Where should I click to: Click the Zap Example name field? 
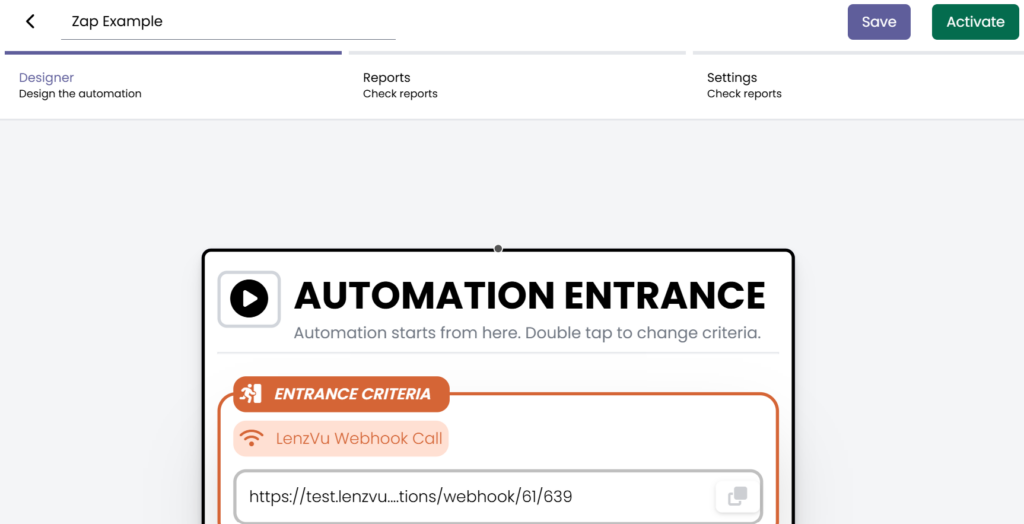point(228,21)
